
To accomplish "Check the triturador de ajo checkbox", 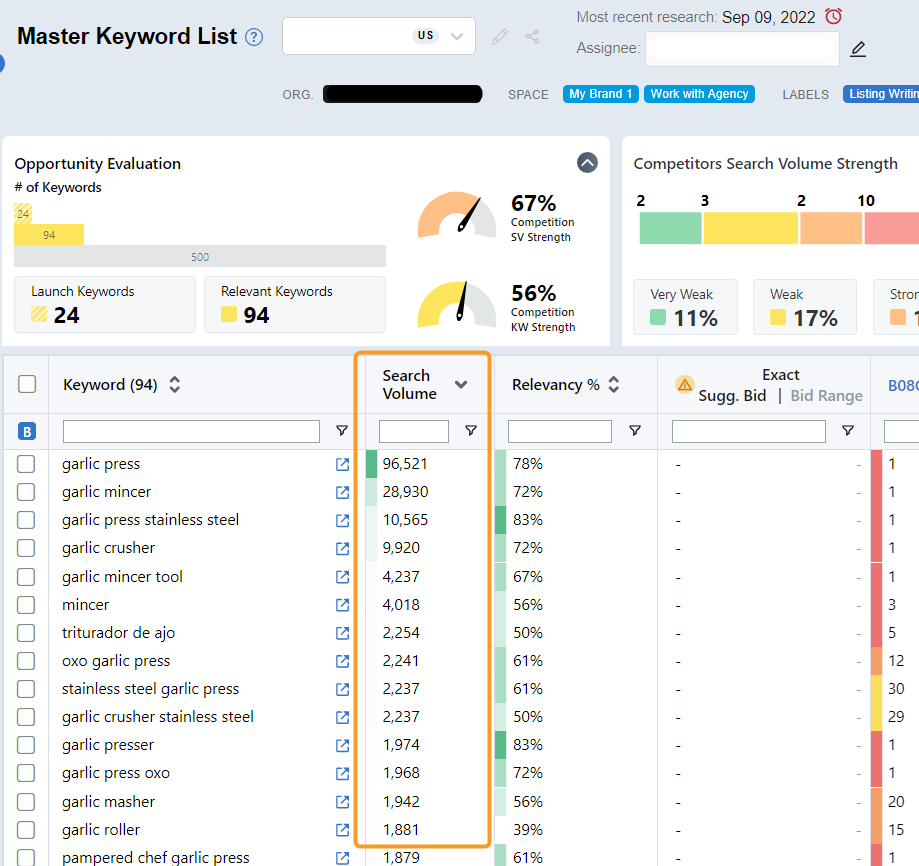I will (x=26, y=633).
